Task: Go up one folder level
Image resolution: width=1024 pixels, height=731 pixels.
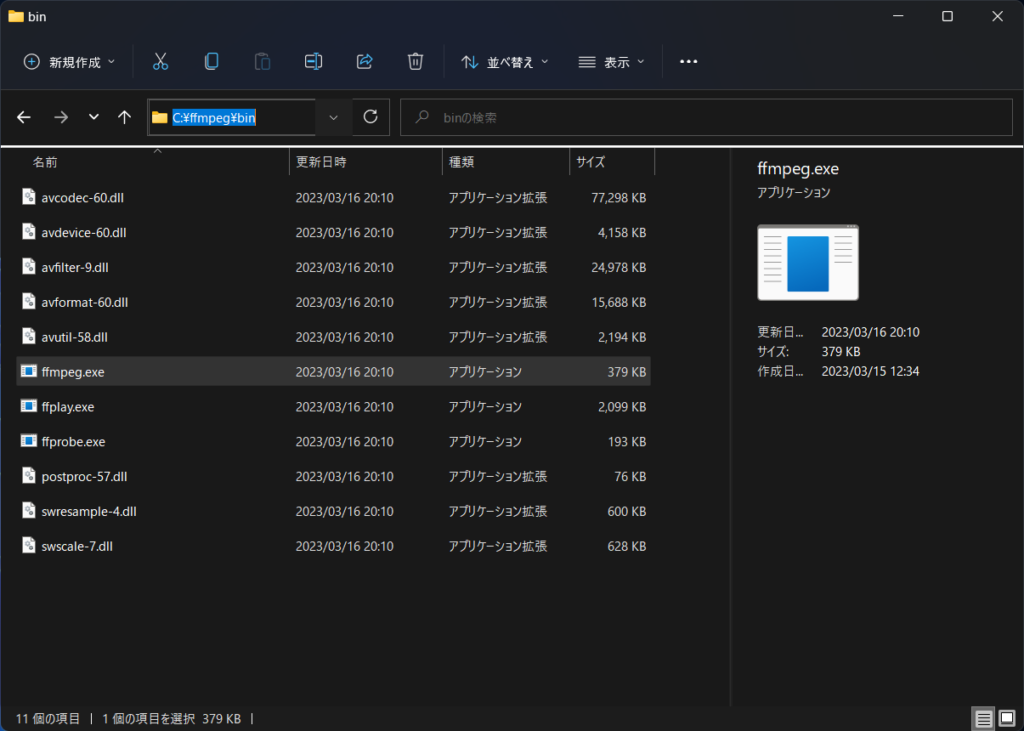Action: tap(124, 118)
